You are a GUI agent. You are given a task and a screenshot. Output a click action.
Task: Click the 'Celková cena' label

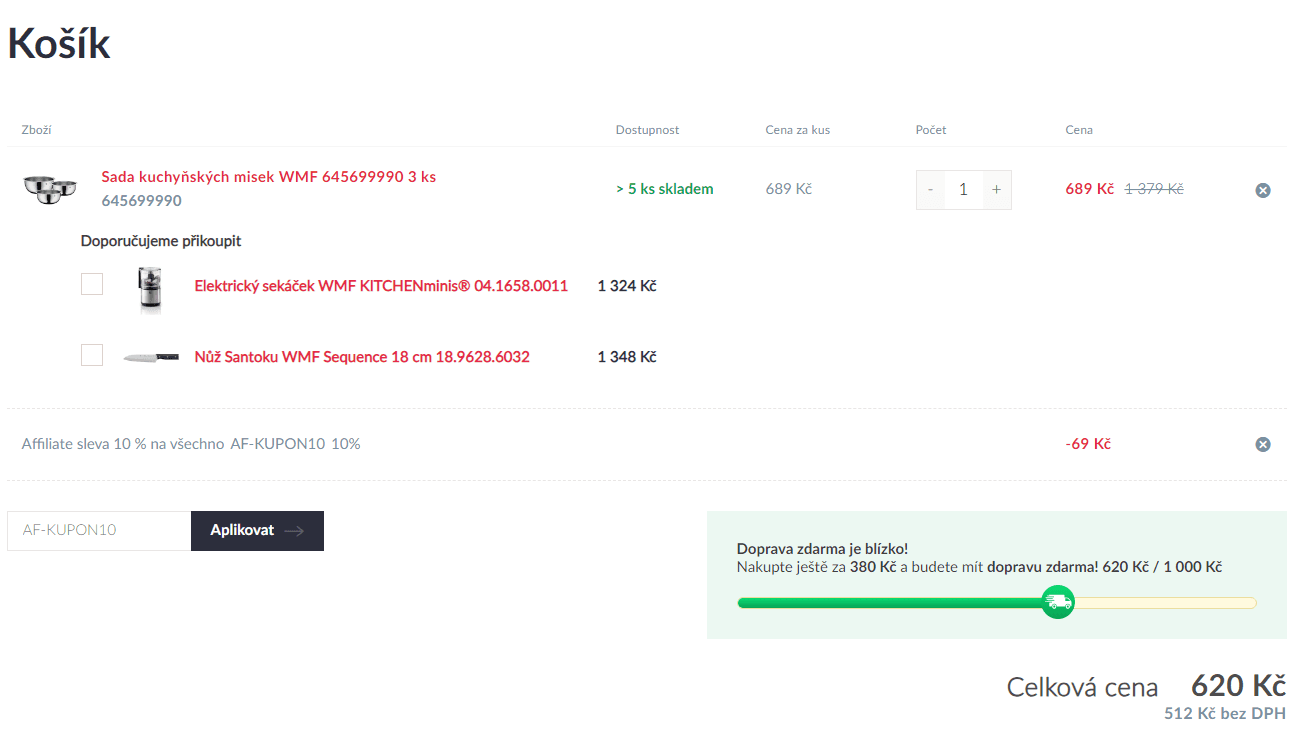(1082, 687)
